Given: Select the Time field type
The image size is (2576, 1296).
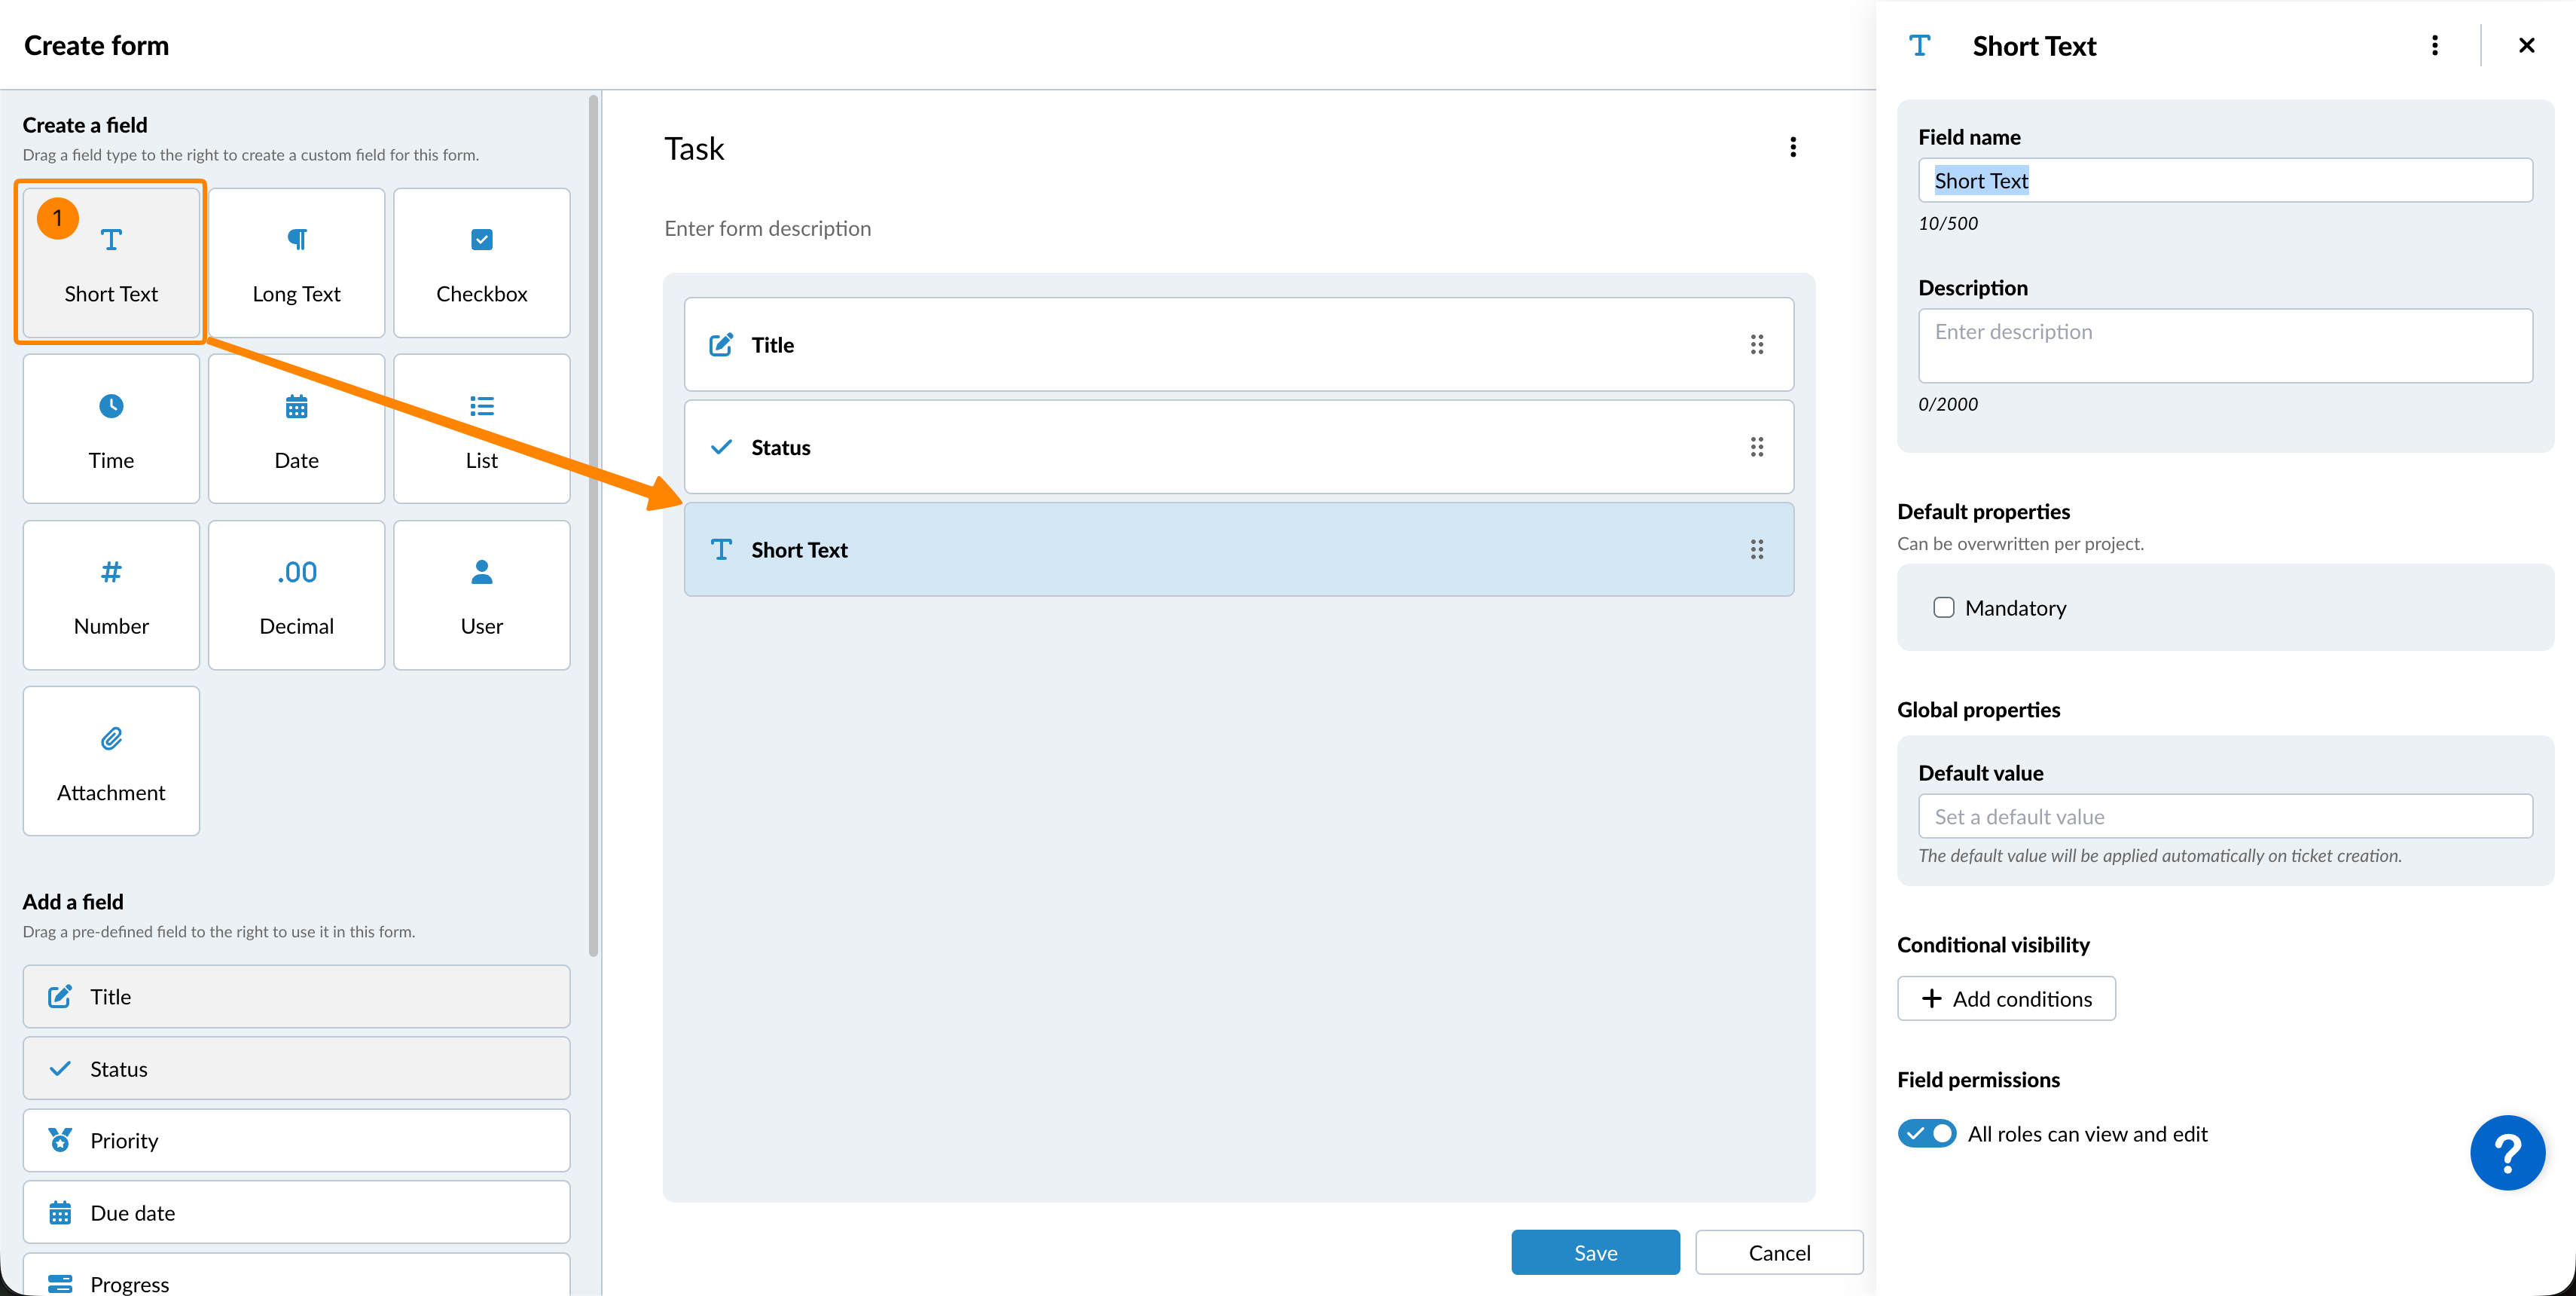Looking at the screenshot, I should 111,429.
